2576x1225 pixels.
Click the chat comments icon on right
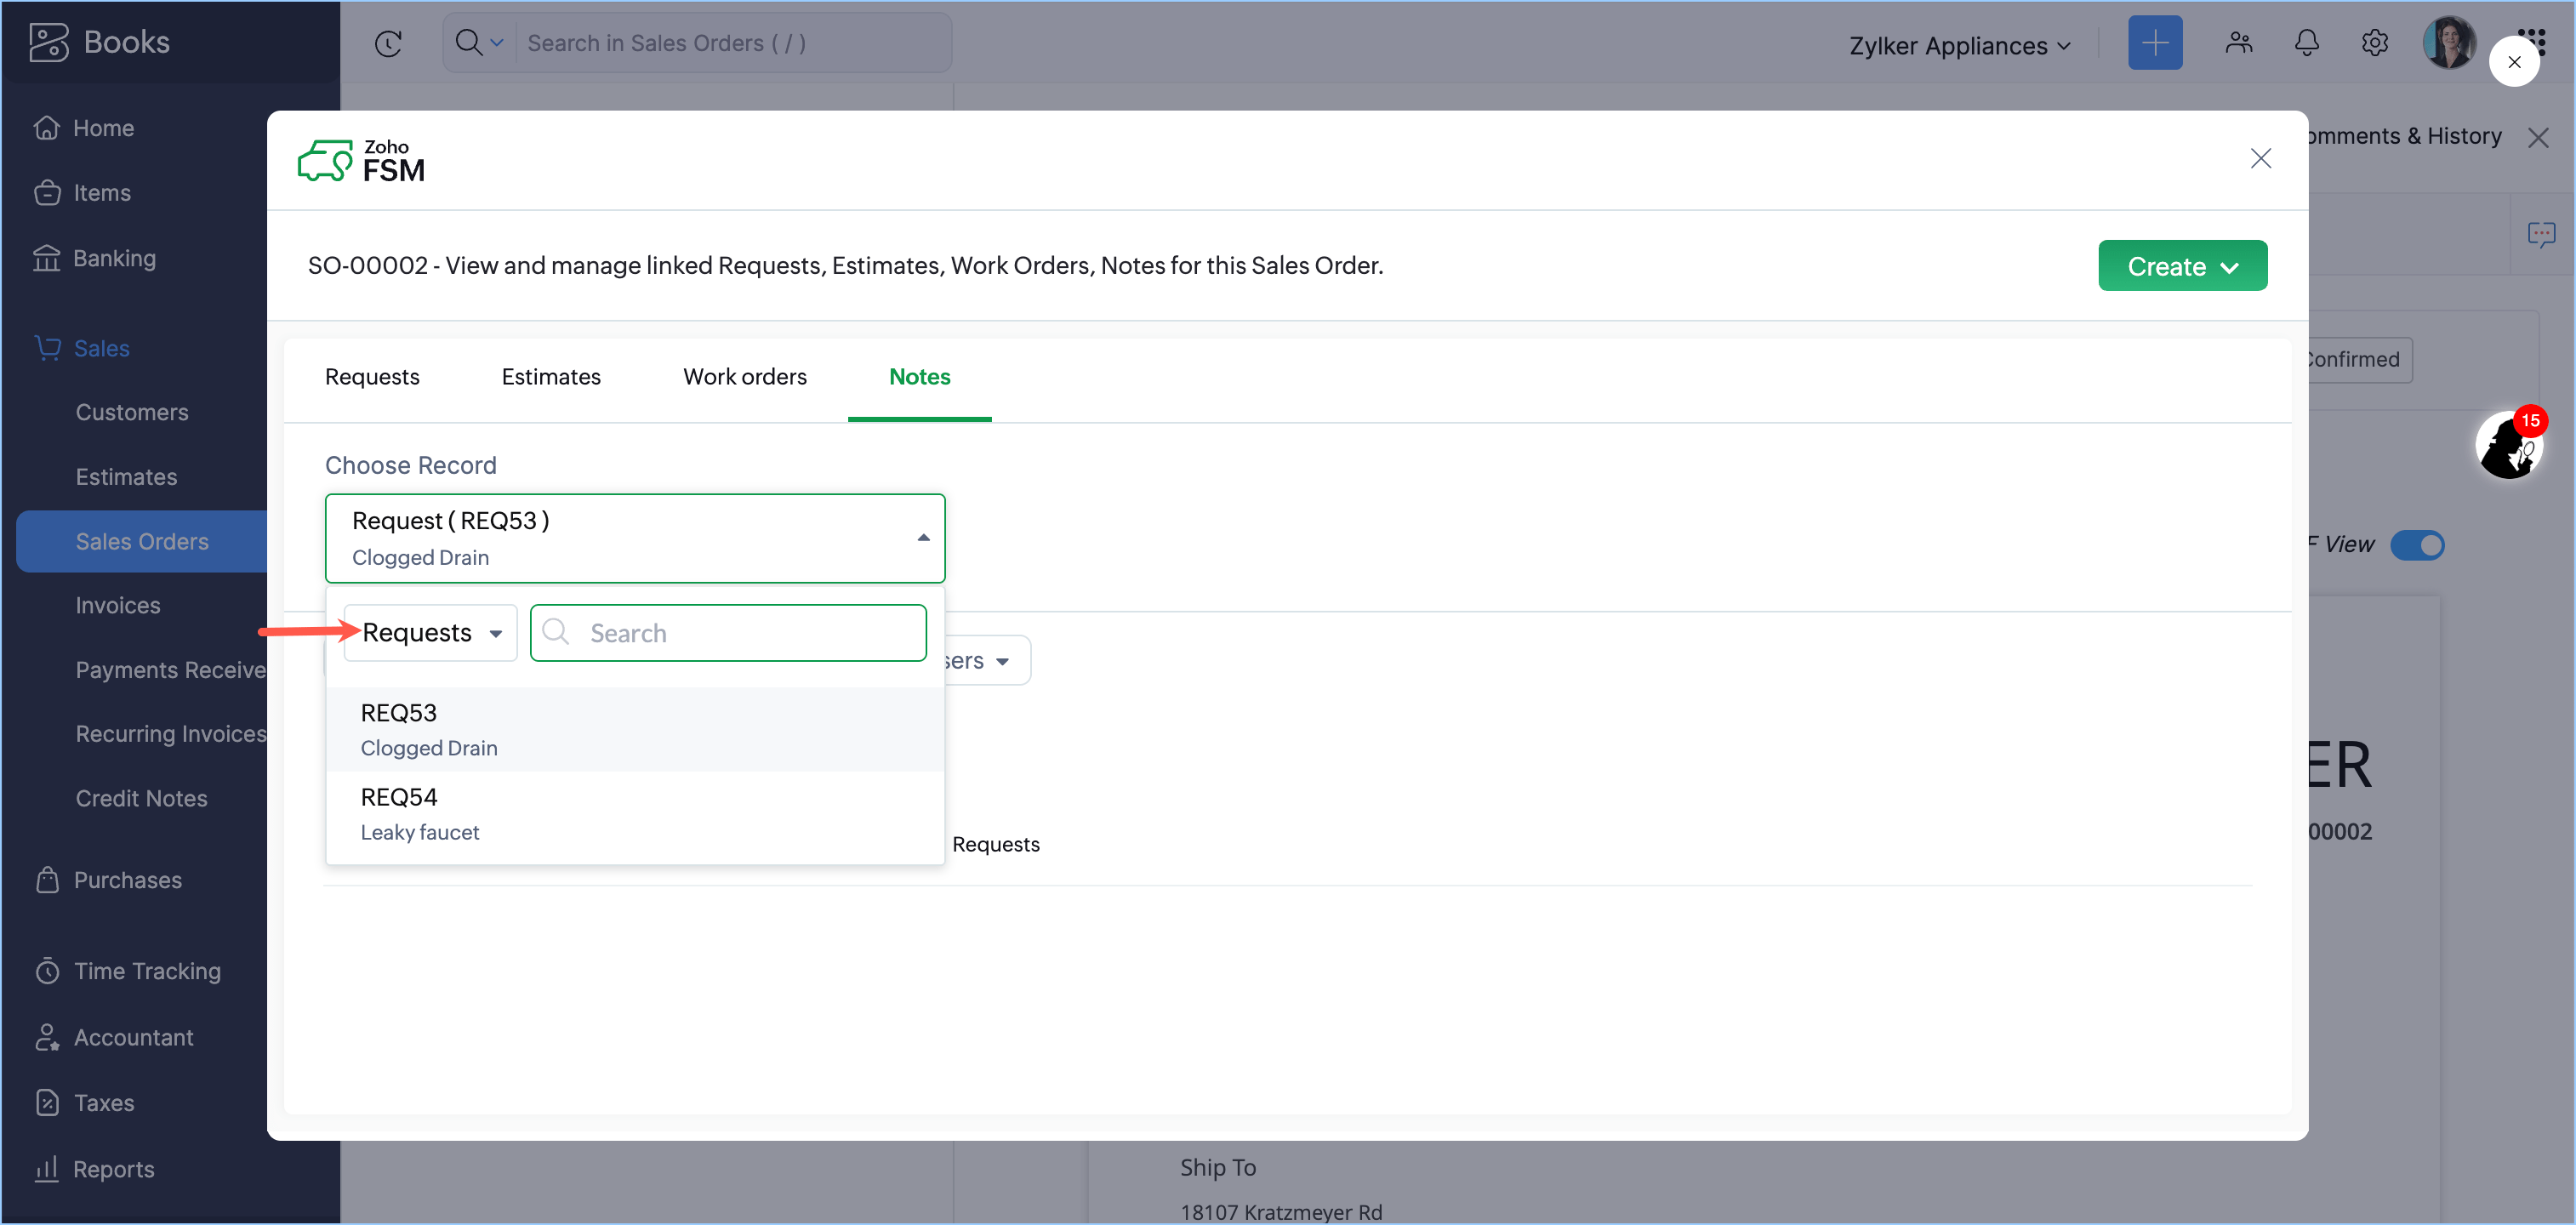pyautogui.click(x=2540, y=235)
